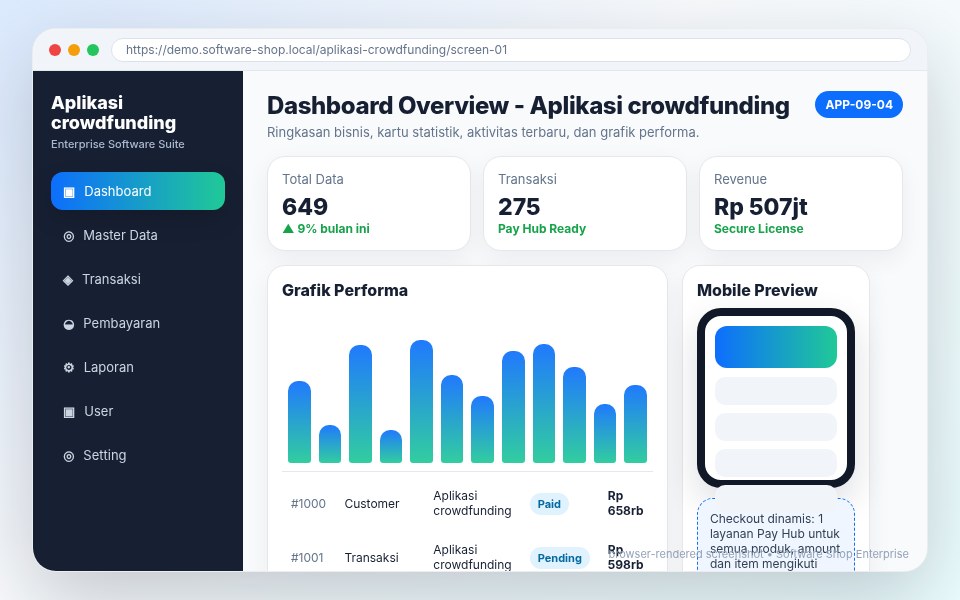
Task: Click Customer cell in row #1000
Action: 372,503
